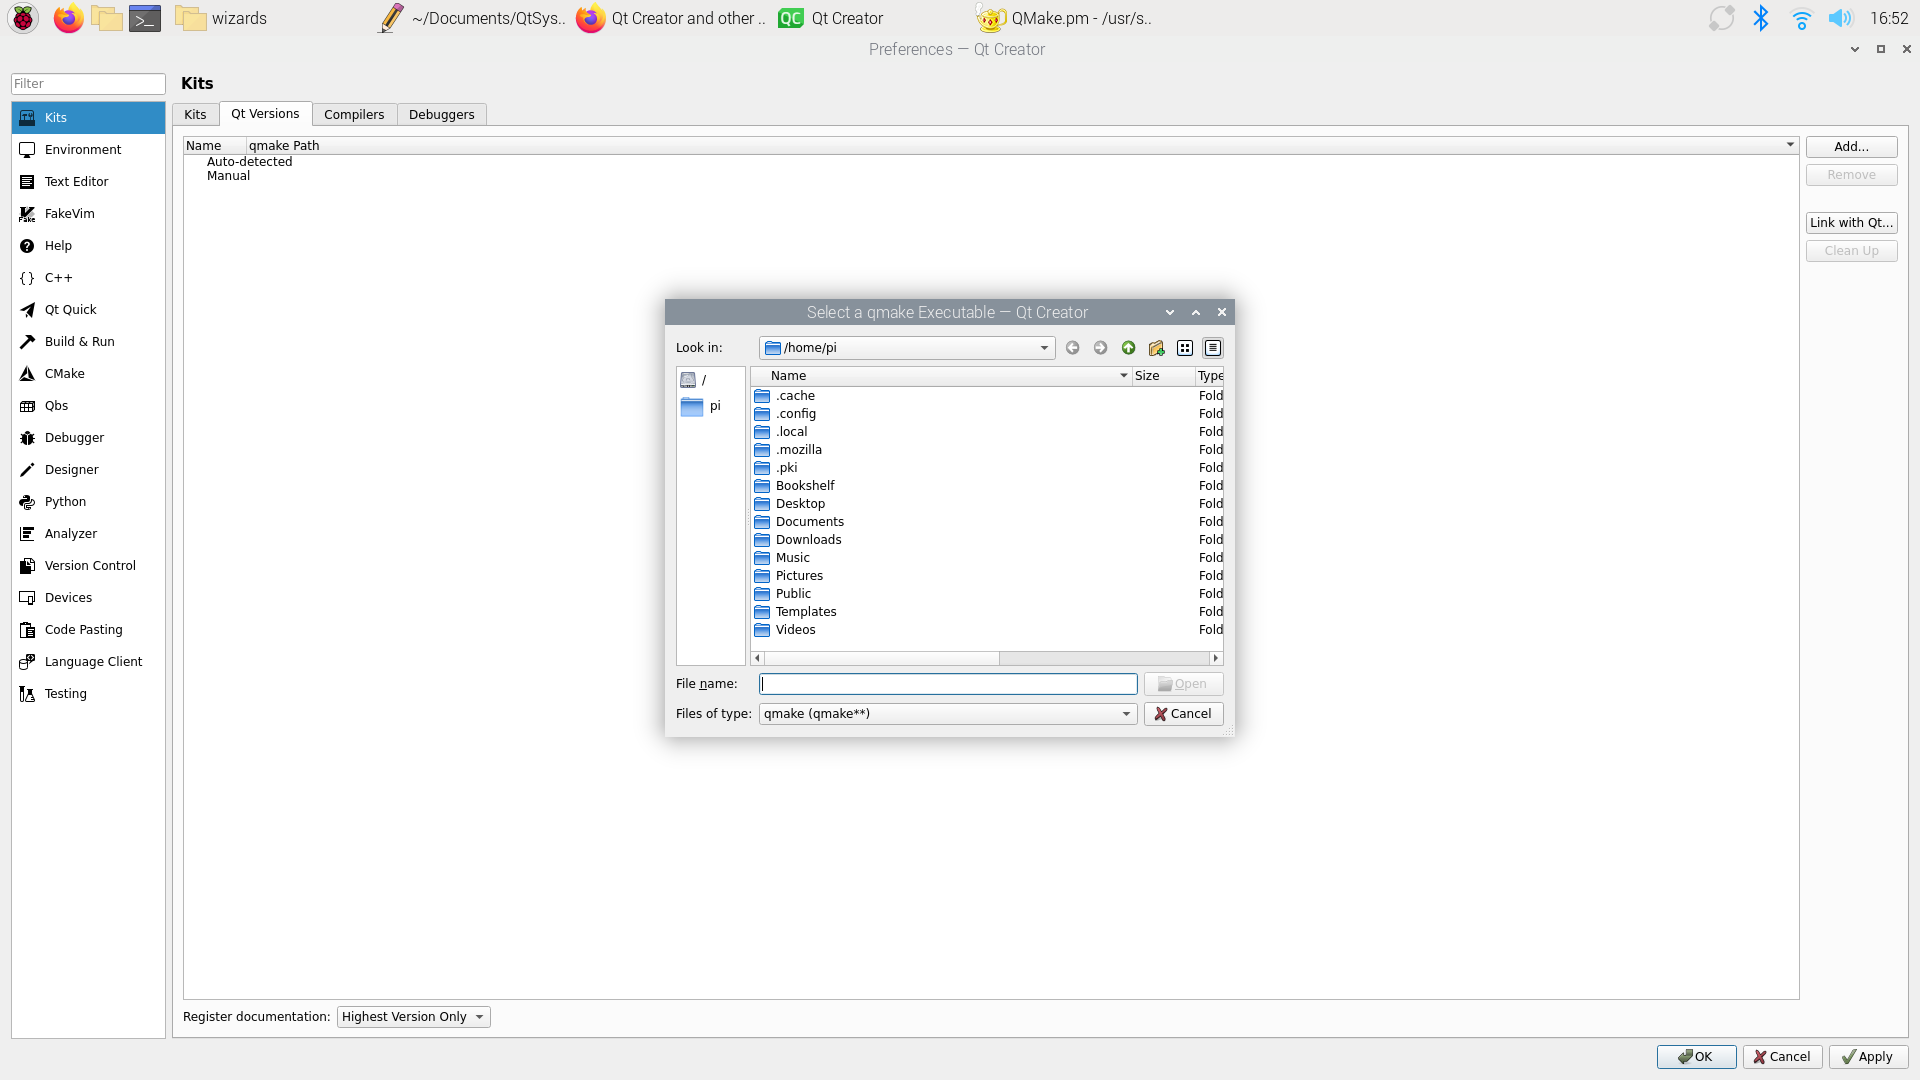Open Testing preferences category
Viewport: 1920px width, 1080px height.
click(88, 694)
